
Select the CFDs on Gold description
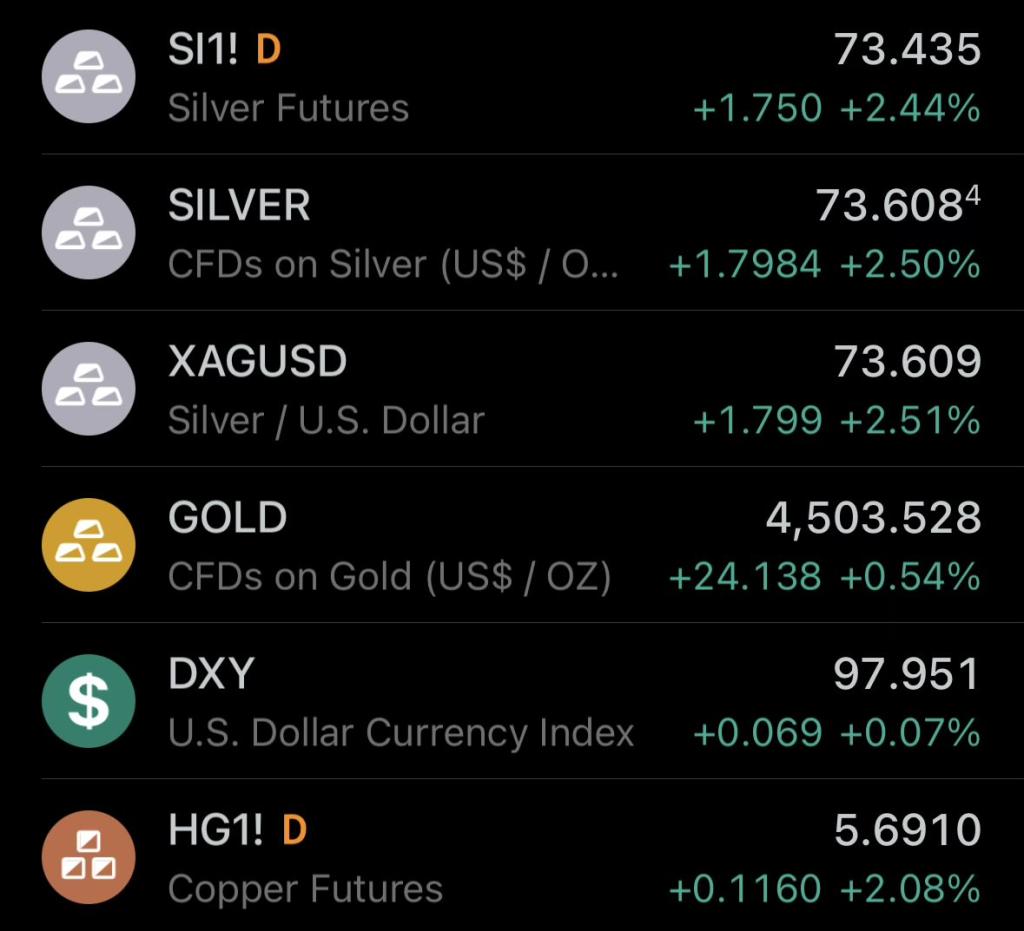tap(389, 577)
